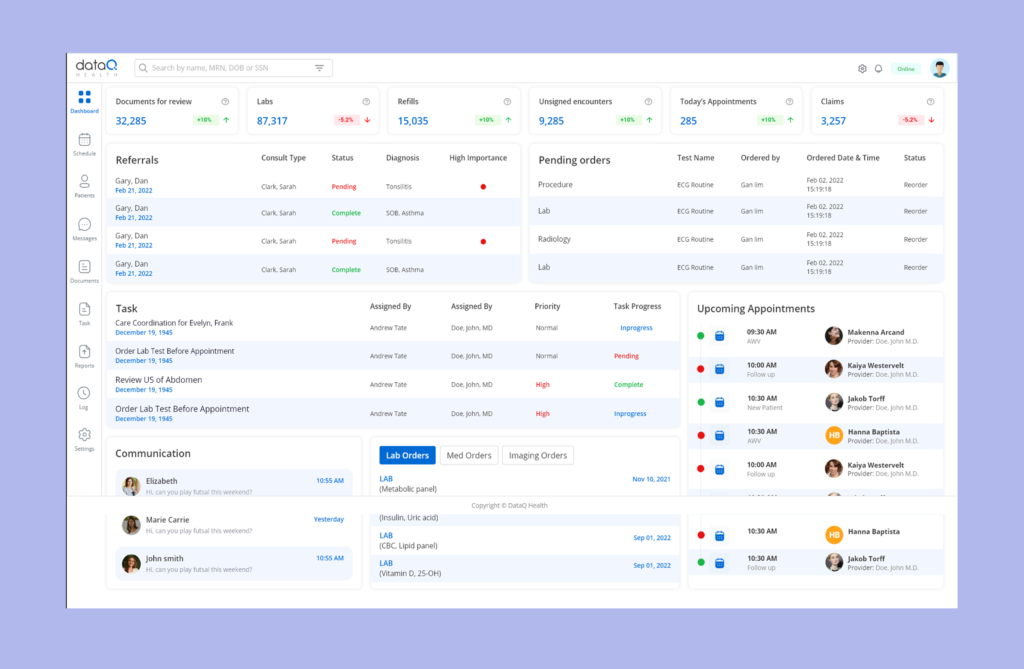Click the patient search input field
This screenshot has height=669, width=1024.
(225, 68)
